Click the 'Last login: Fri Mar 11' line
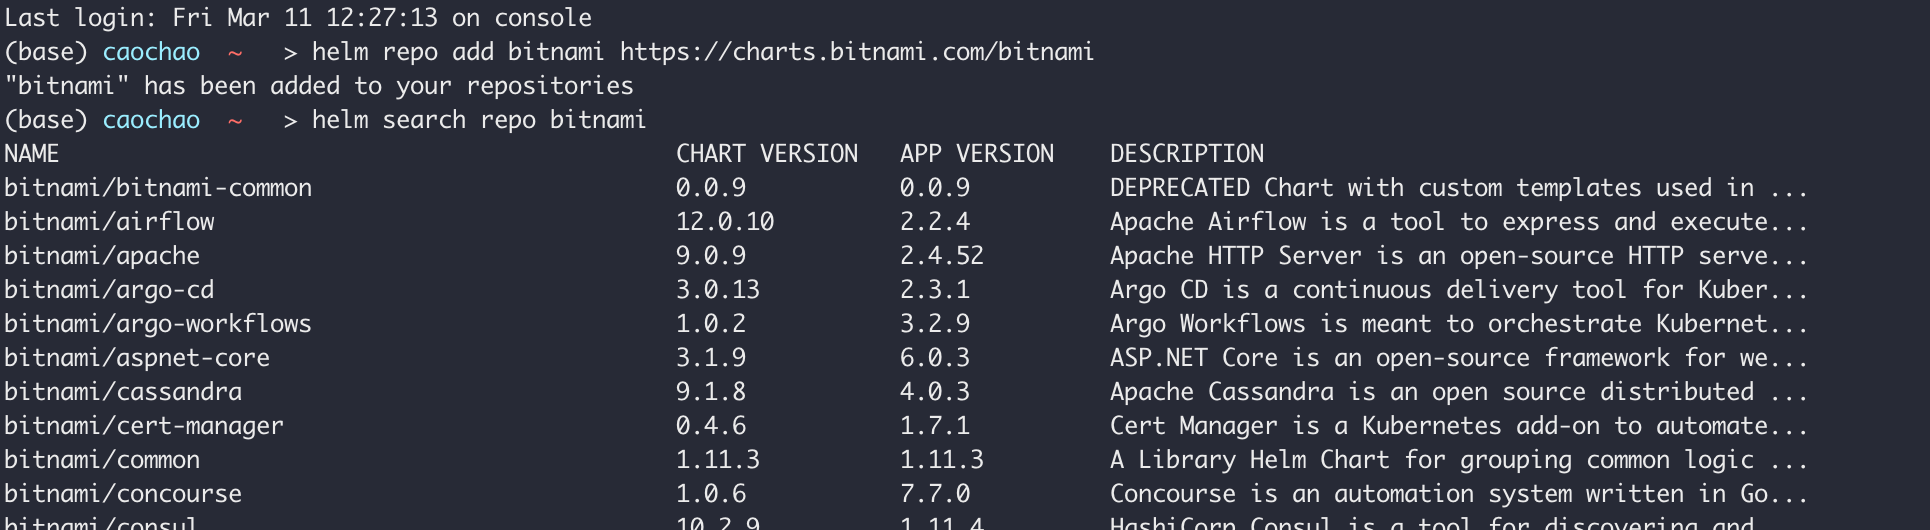The height and width of the screenshot is (530, 1930). pyautogui.click(x=298, y=18)
